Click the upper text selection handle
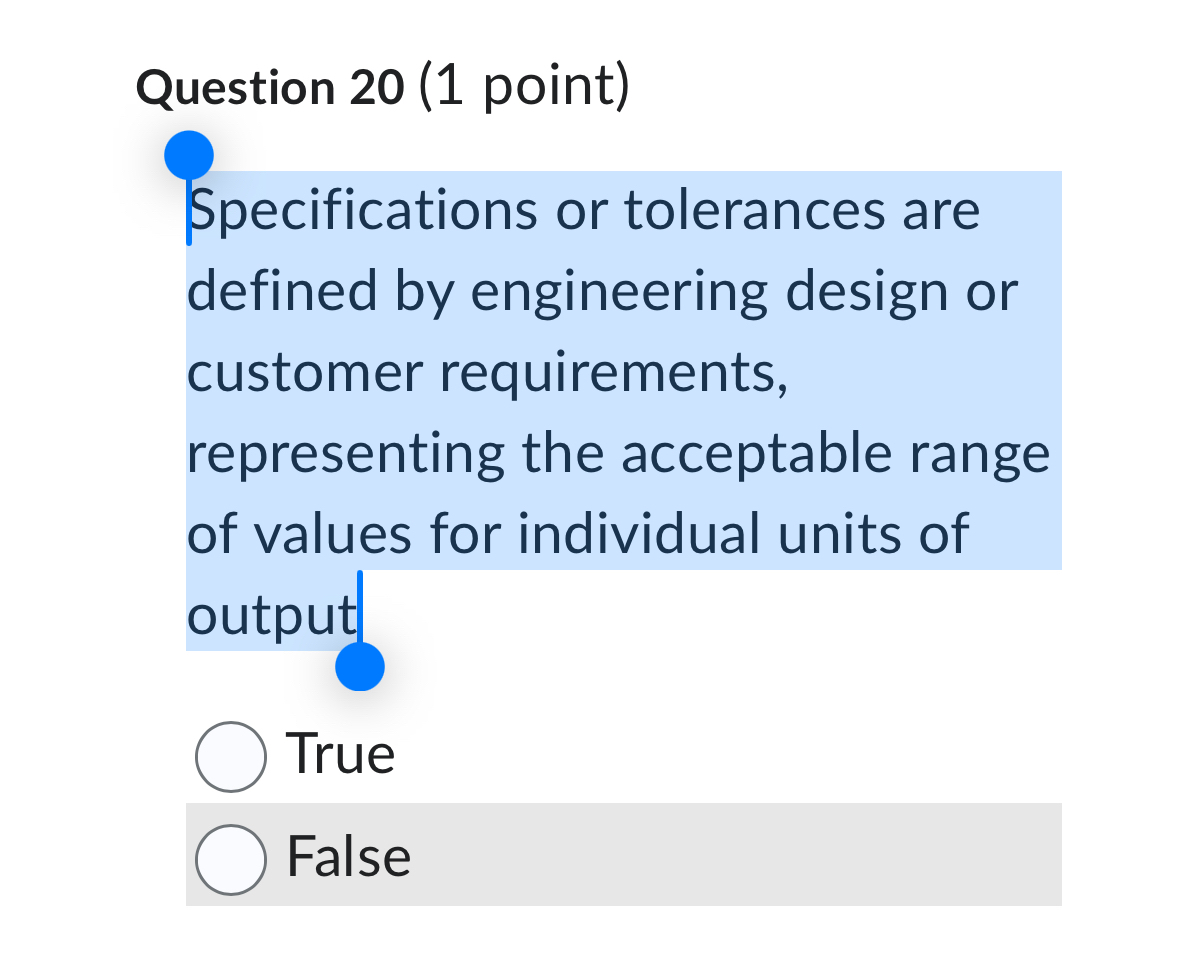 coord(188,153)
